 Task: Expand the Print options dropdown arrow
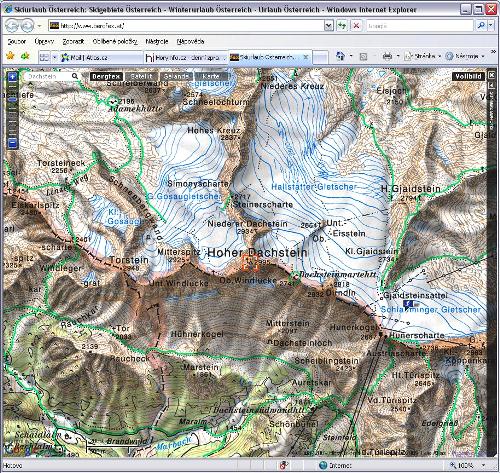tap(398, 56)
